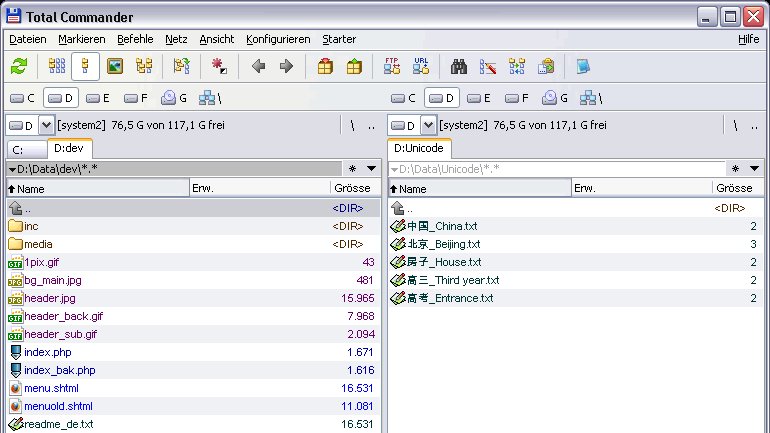Click the FTP connect toolbar icon
Viewport: 770px width, 433px height.
coord(391,66)
